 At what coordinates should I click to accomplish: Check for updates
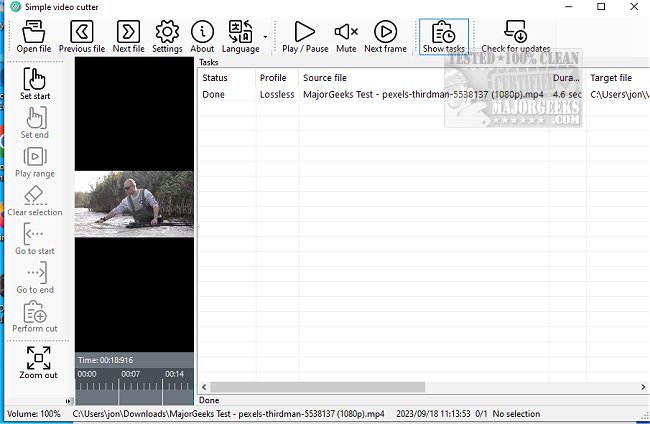[516, 36]
